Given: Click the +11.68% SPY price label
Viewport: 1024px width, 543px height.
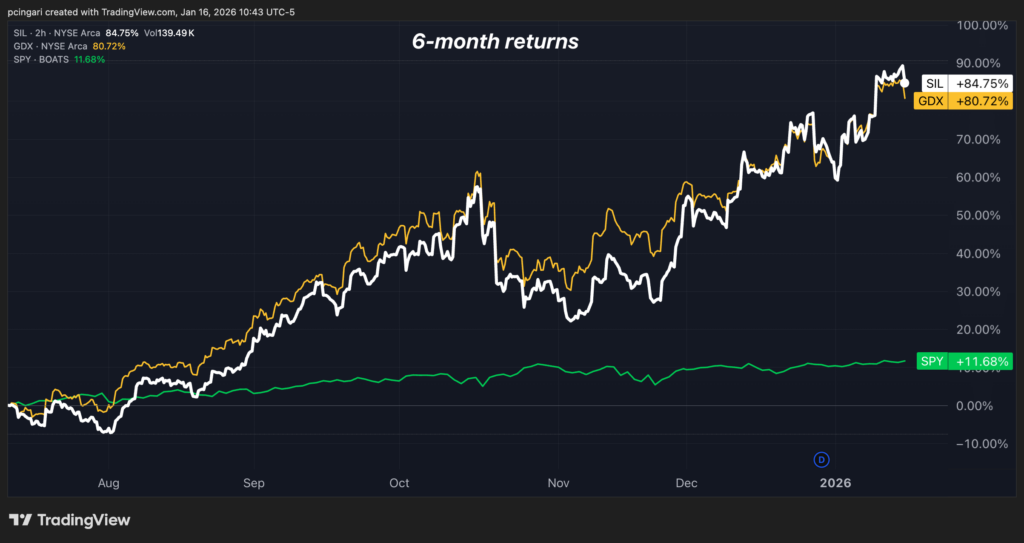Looking at the screenshot, I should coord(980,360).
